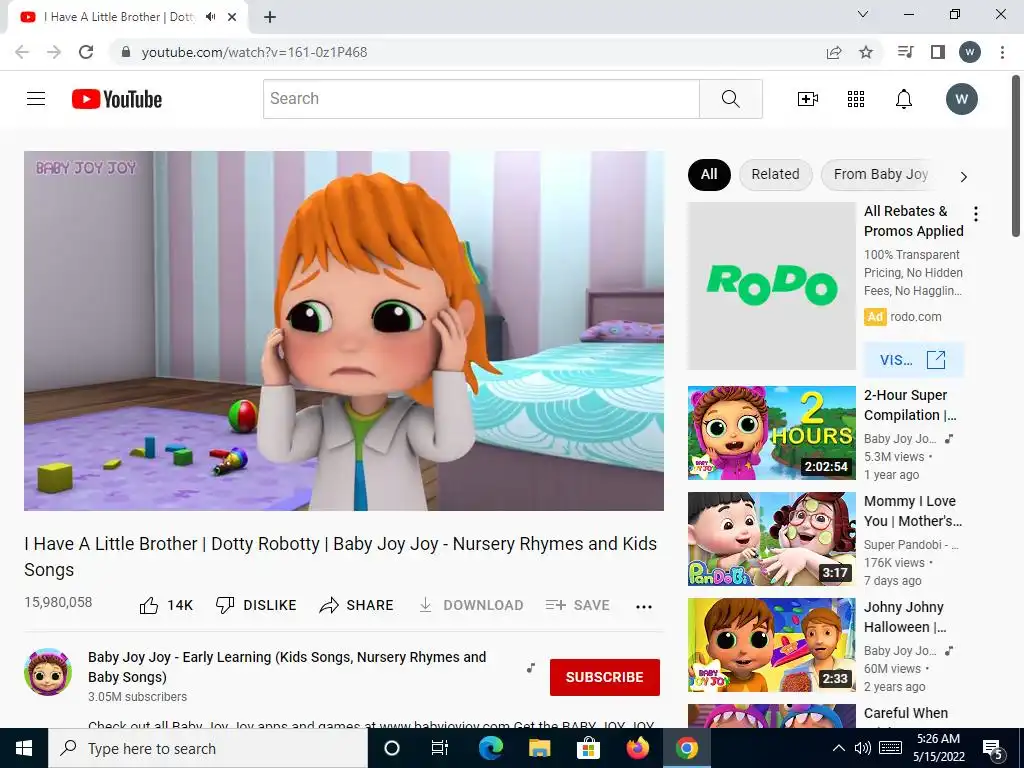Open the three-dot more actions under video

point(644,607)
